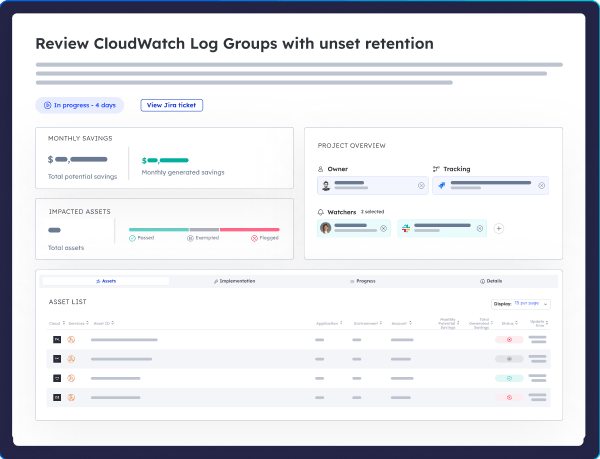Remove the Slack watcher with the X icon
This screenshot has width=600, height=459.
click(x=480, y=228)
